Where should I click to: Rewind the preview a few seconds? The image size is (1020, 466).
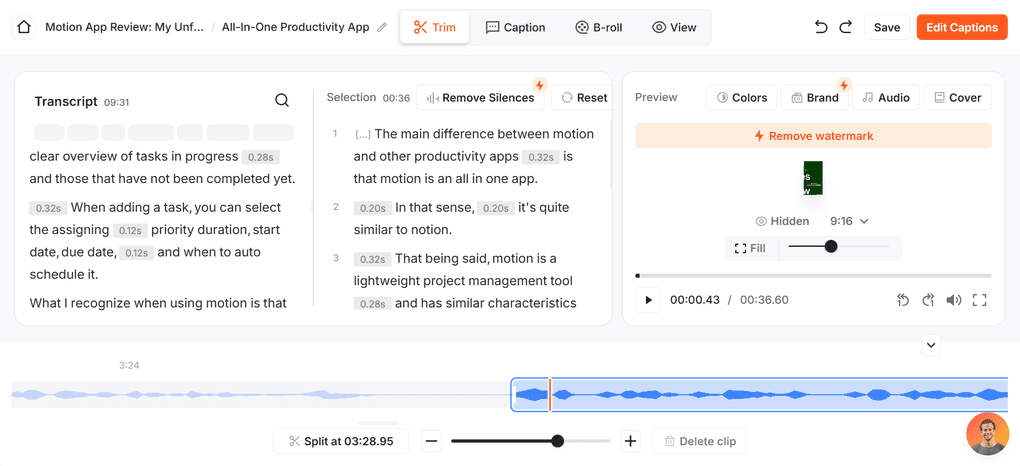point(903,300)
